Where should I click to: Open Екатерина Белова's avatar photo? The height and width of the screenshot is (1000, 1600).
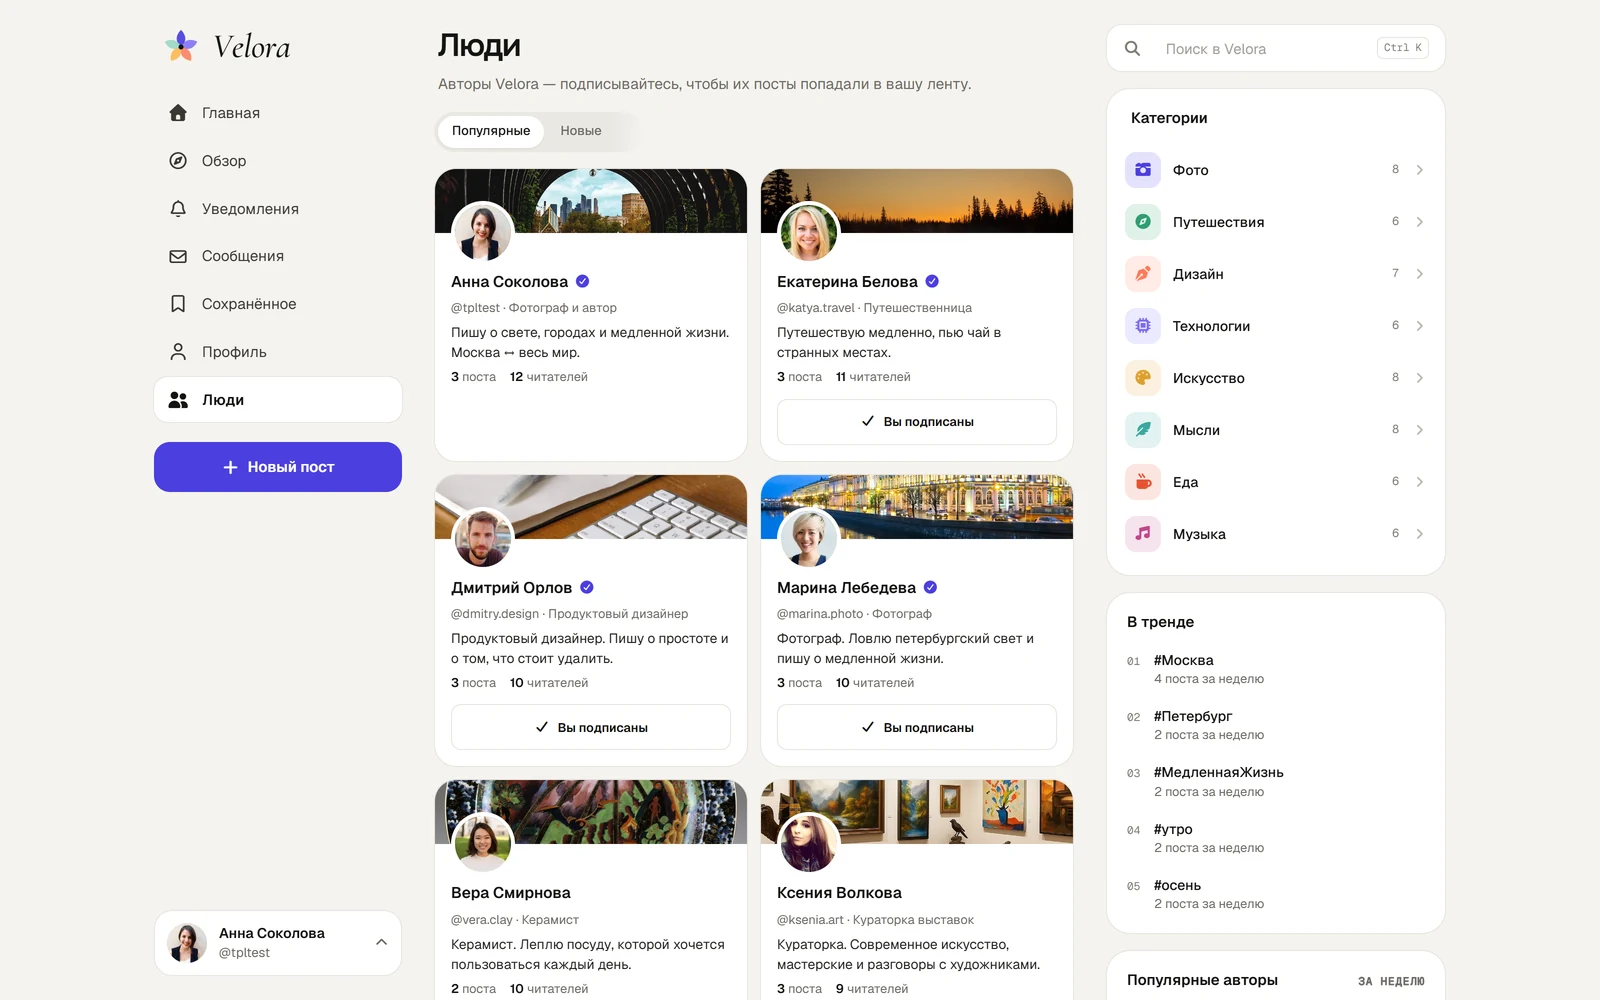pos(808,232)
